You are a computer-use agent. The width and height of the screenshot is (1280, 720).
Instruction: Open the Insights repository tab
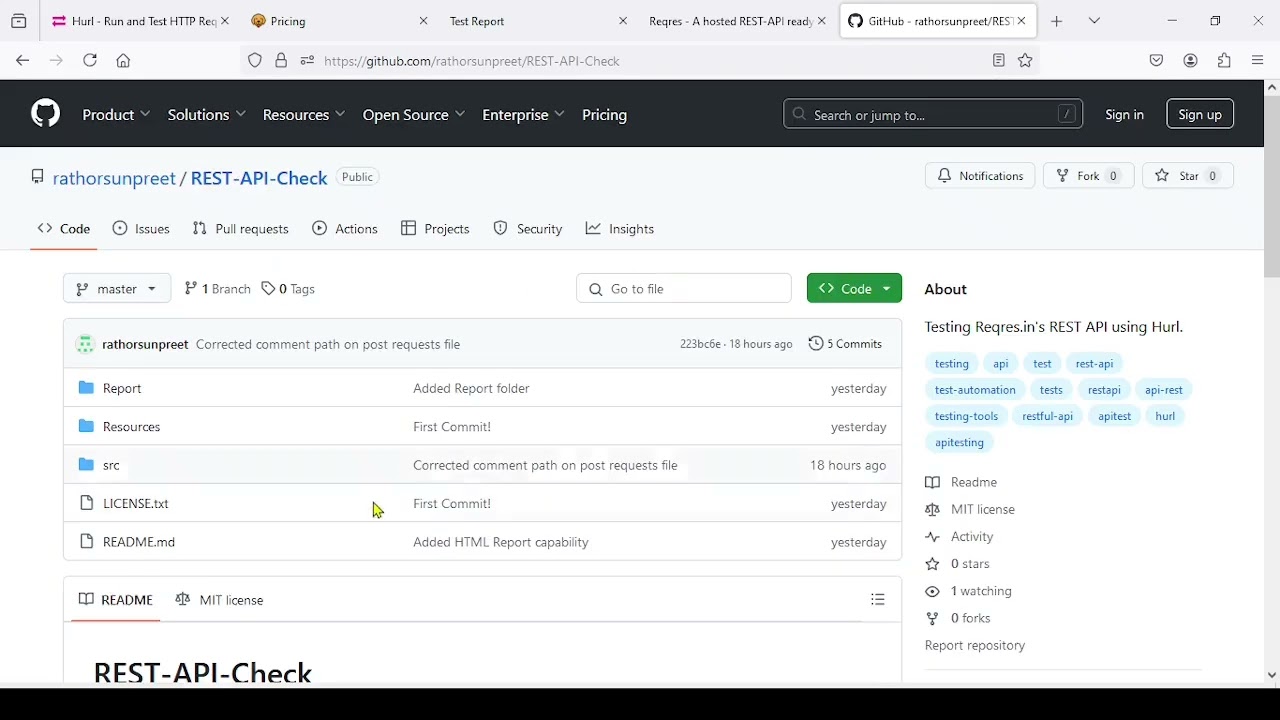point(620,229)
